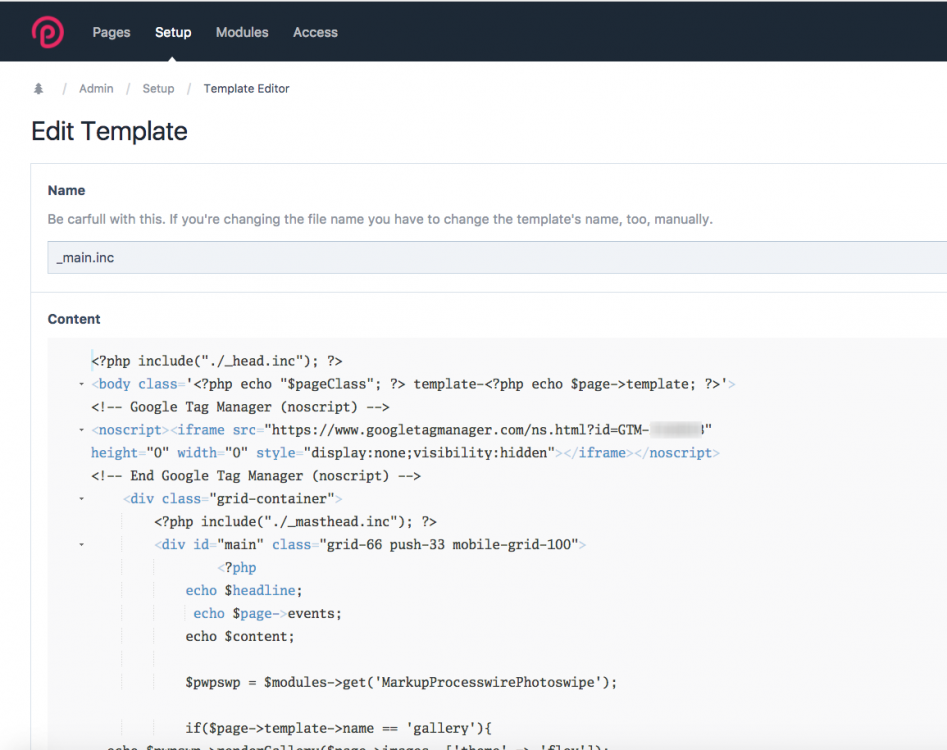This screenshot has width=947, height=750.
Task: Click the ProcessWire logo icon
Action: [47, 32]
